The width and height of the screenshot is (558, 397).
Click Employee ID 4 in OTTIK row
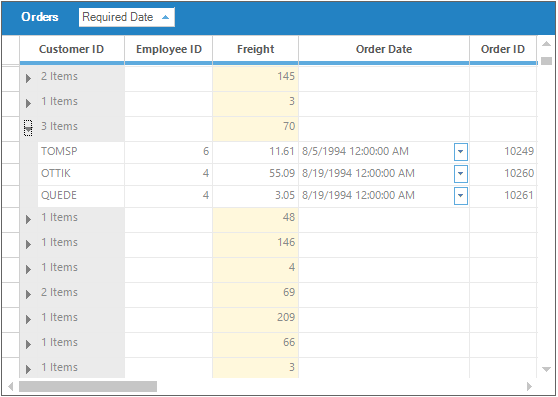pos(169,174)
